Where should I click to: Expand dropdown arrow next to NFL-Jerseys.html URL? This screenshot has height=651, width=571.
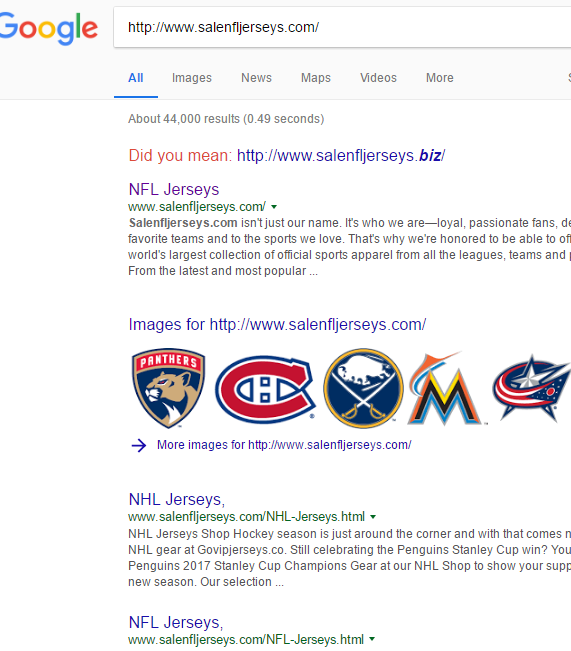(x=372, y=639)
